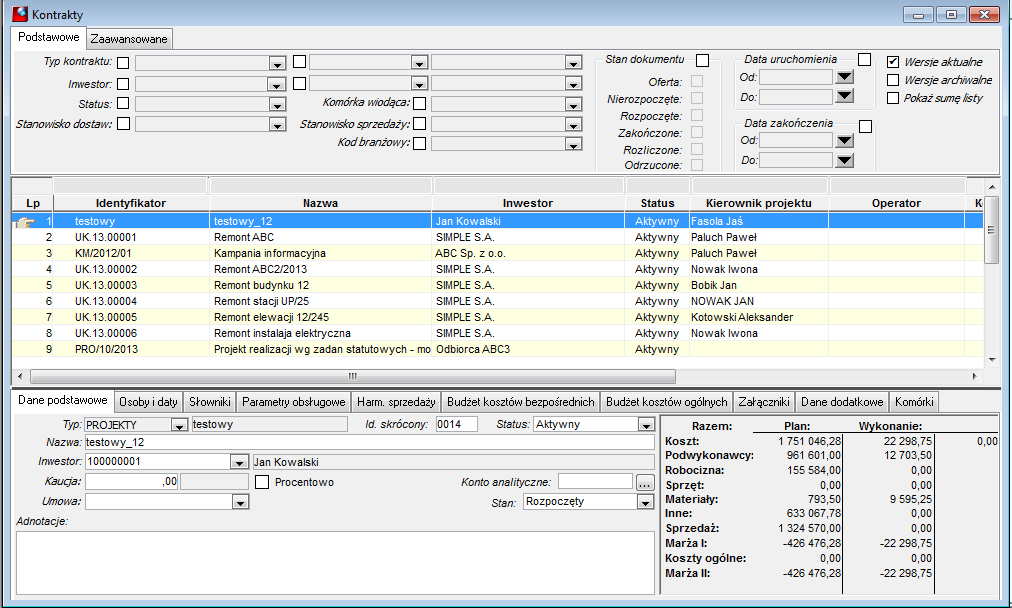Screen dimensions: 1012x608
Task: Check Wersje archiwalne
Action: coord(893,80)
